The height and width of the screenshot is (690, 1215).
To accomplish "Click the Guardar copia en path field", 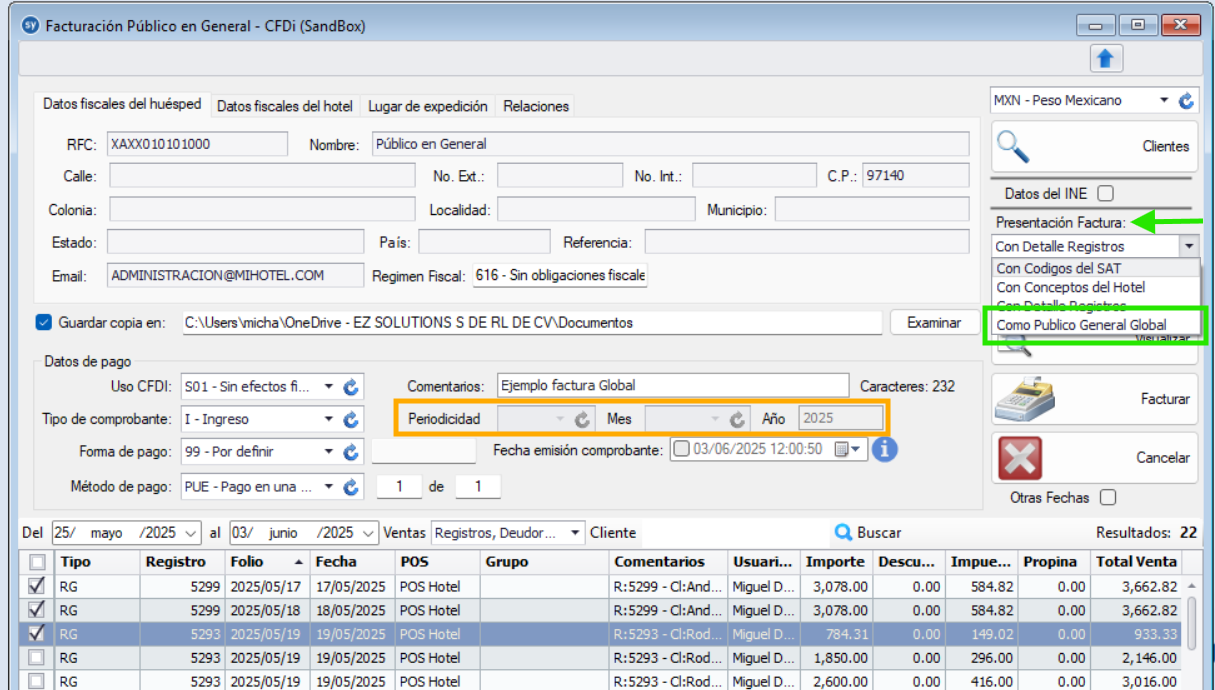I will (x=531, y=322).
